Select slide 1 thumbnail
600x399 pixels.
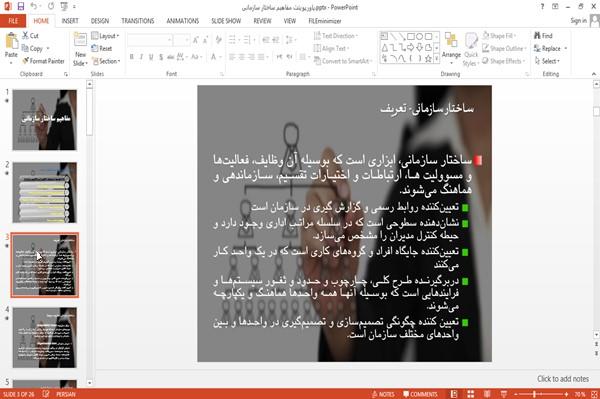tap(45, 120)
